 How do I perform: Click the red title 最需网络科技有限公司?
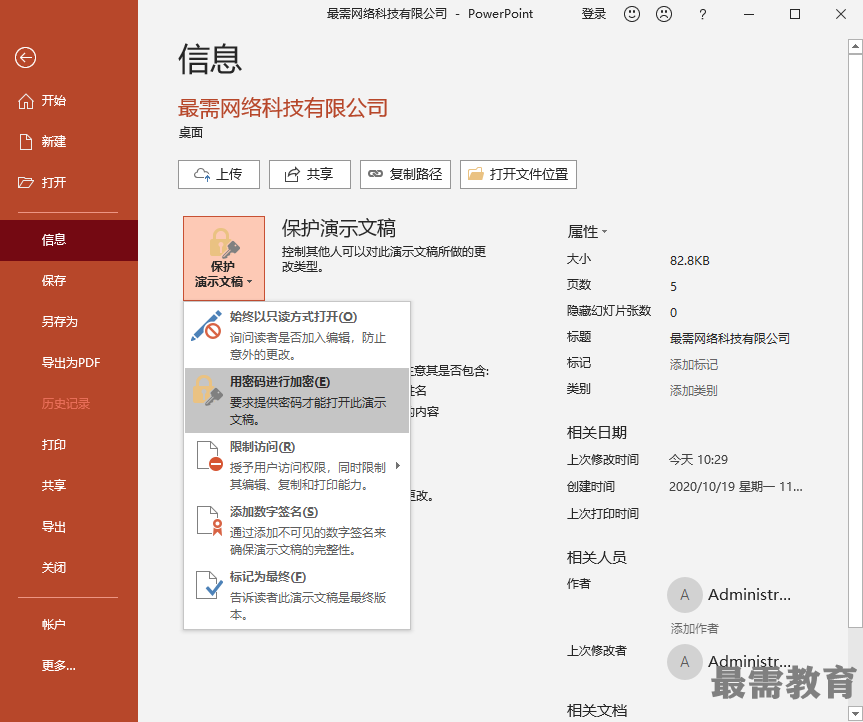(283, 108)
